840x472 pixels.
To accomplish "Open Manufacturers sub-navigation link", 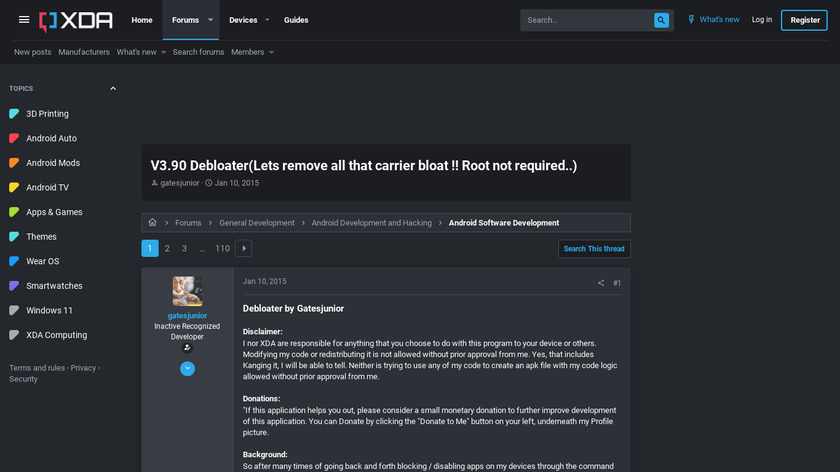I will [x=84, y=52].
